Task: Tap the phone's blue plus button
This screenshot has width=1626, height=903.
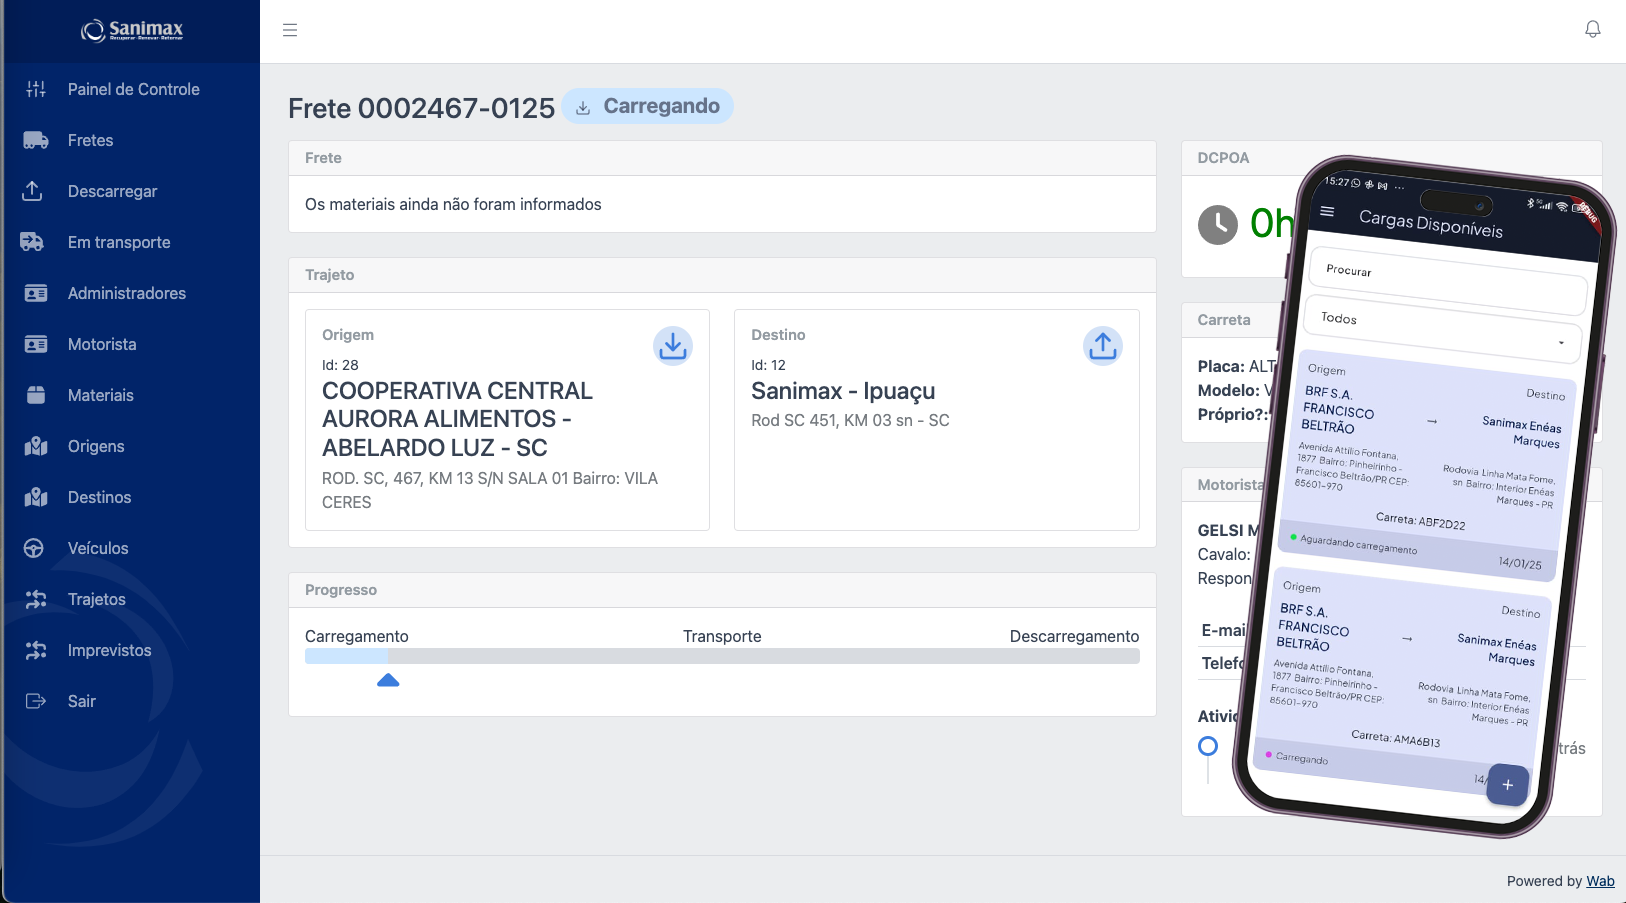Action: [1507, 785]
